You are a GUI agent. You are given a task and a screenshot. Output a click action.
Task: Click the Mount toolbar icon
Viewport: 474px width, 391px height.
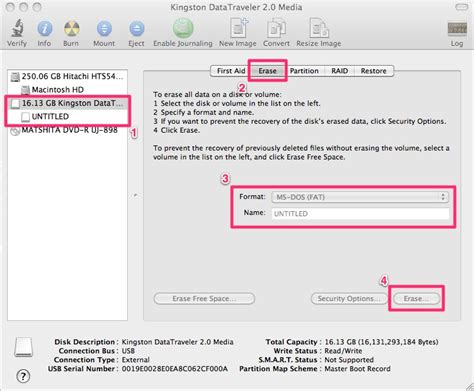coord(104,29)
